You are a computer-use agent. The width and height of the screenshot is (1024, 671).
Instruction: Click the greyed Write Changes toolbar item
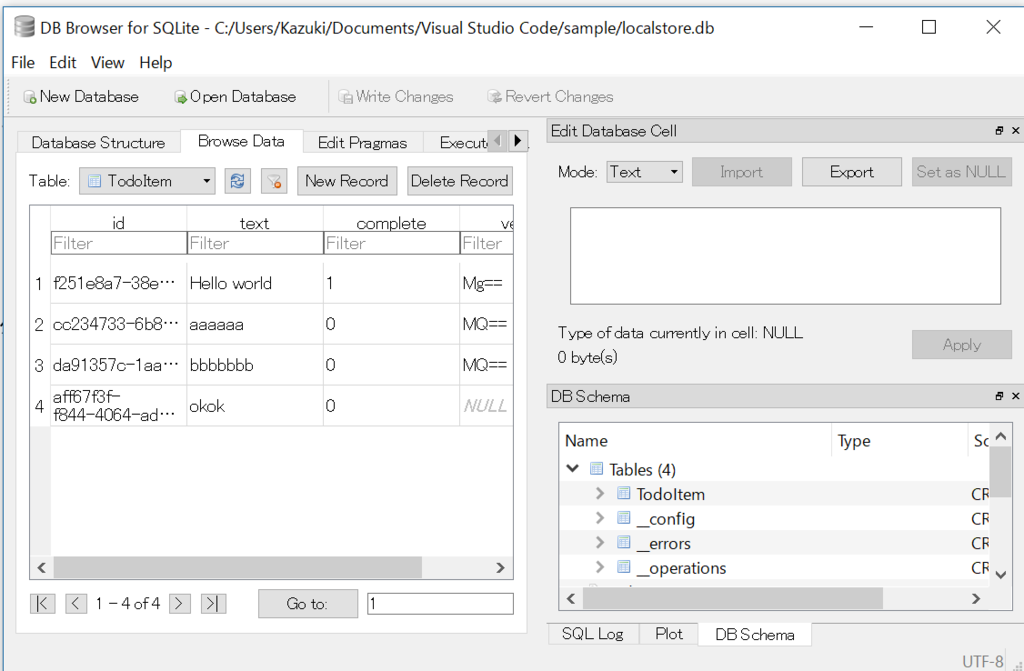point(396,97)
